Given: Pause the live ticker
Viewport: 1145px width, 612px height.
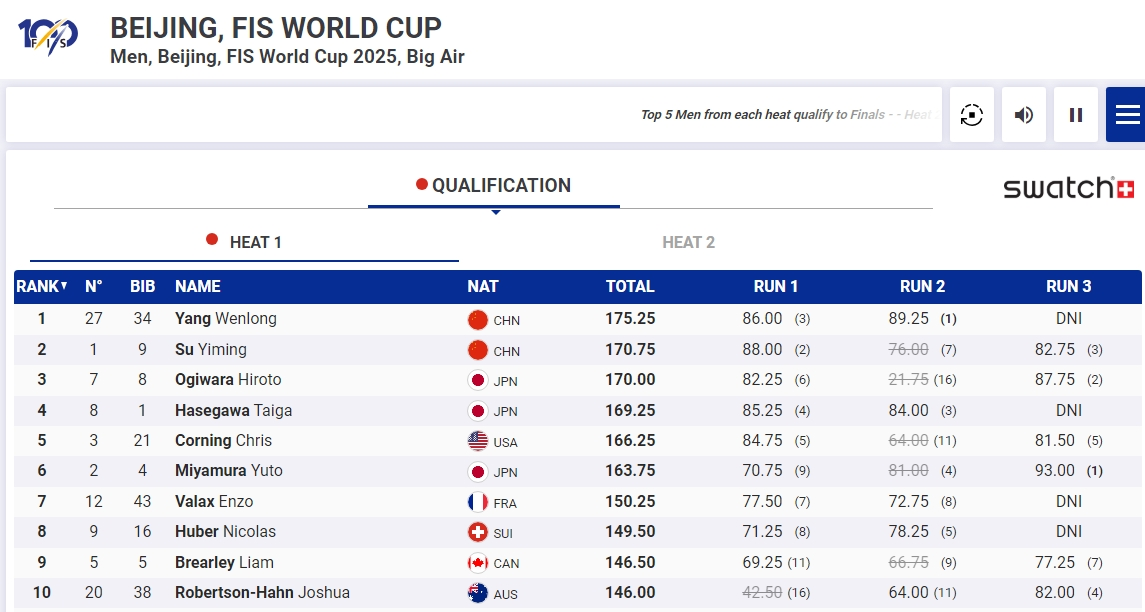Looking at the screenshot, I should click(1076, 115).
